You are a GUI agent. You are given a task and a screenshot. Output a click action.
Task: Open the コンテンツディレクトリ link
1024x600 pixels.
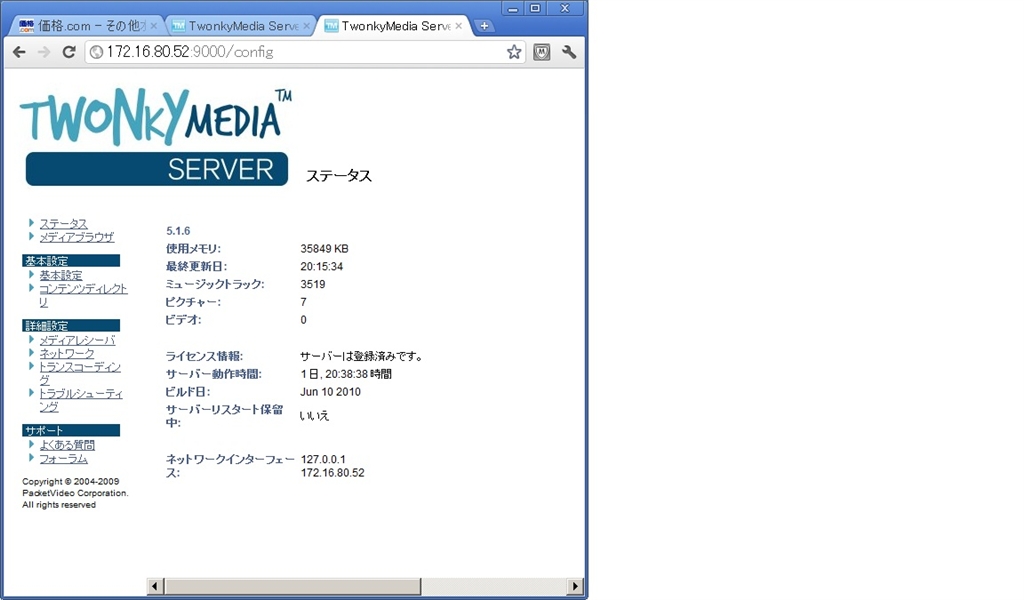[x=83, y=295]
